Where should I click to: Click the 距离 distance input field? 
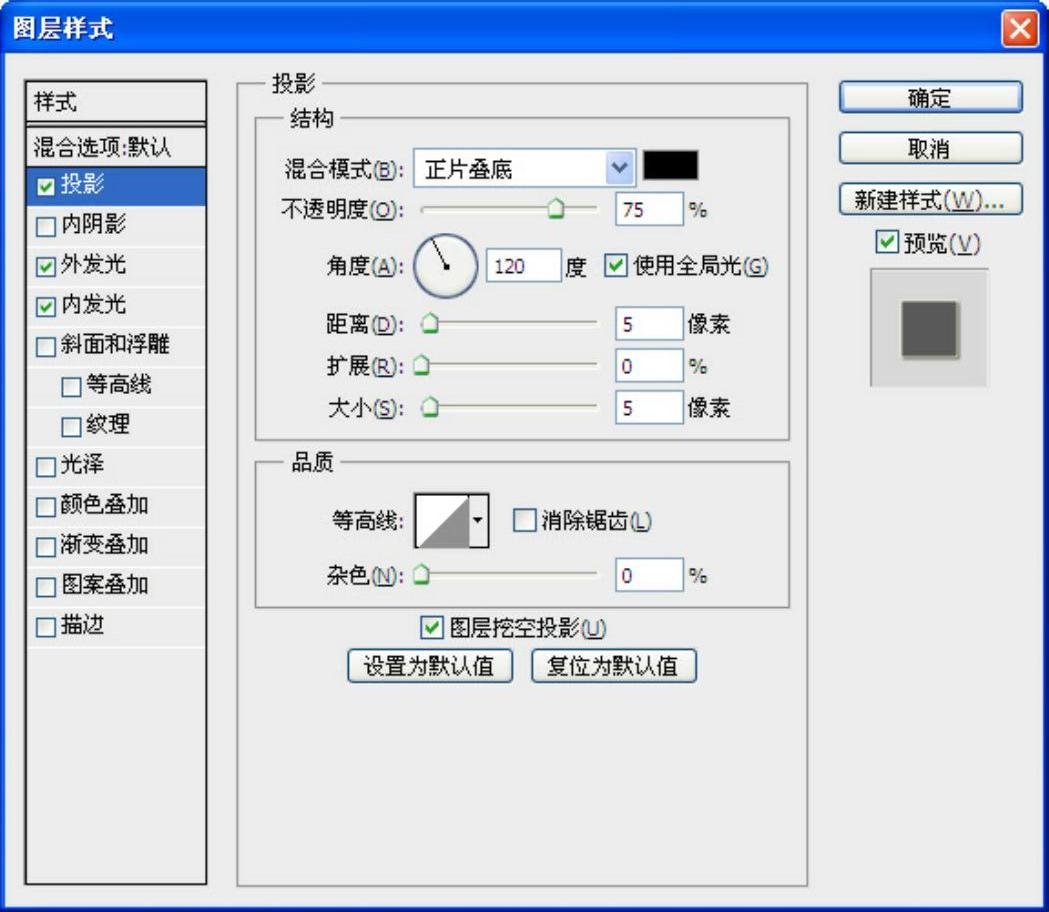(x=648, y=324)
